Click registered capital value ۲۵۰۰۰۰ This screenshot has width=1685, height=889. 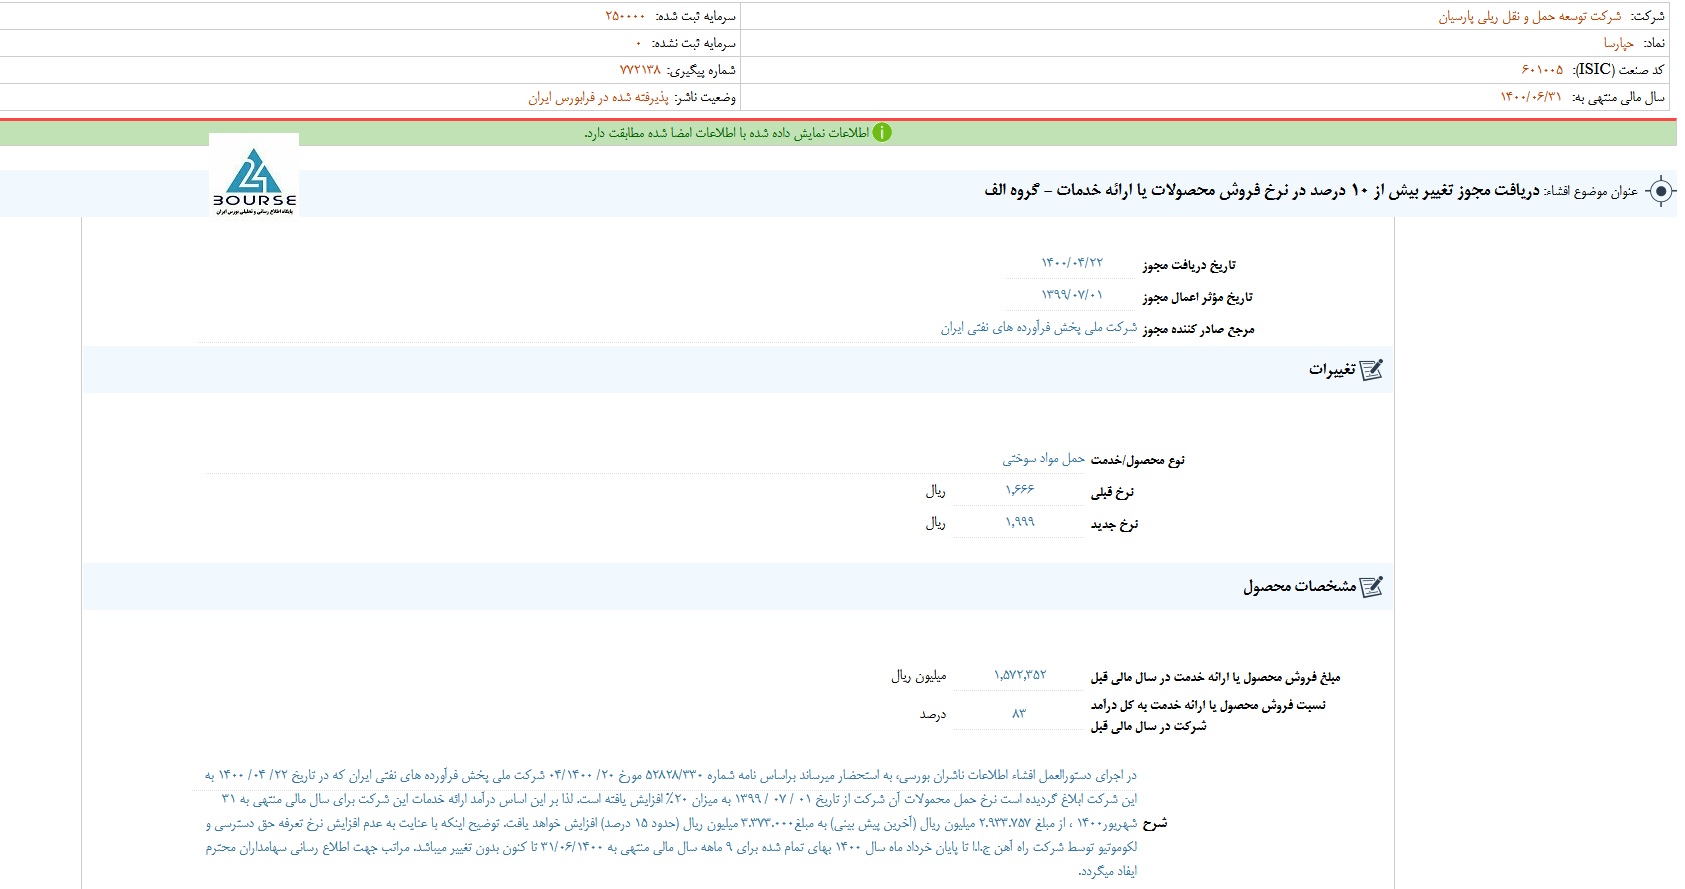[625, 17]
